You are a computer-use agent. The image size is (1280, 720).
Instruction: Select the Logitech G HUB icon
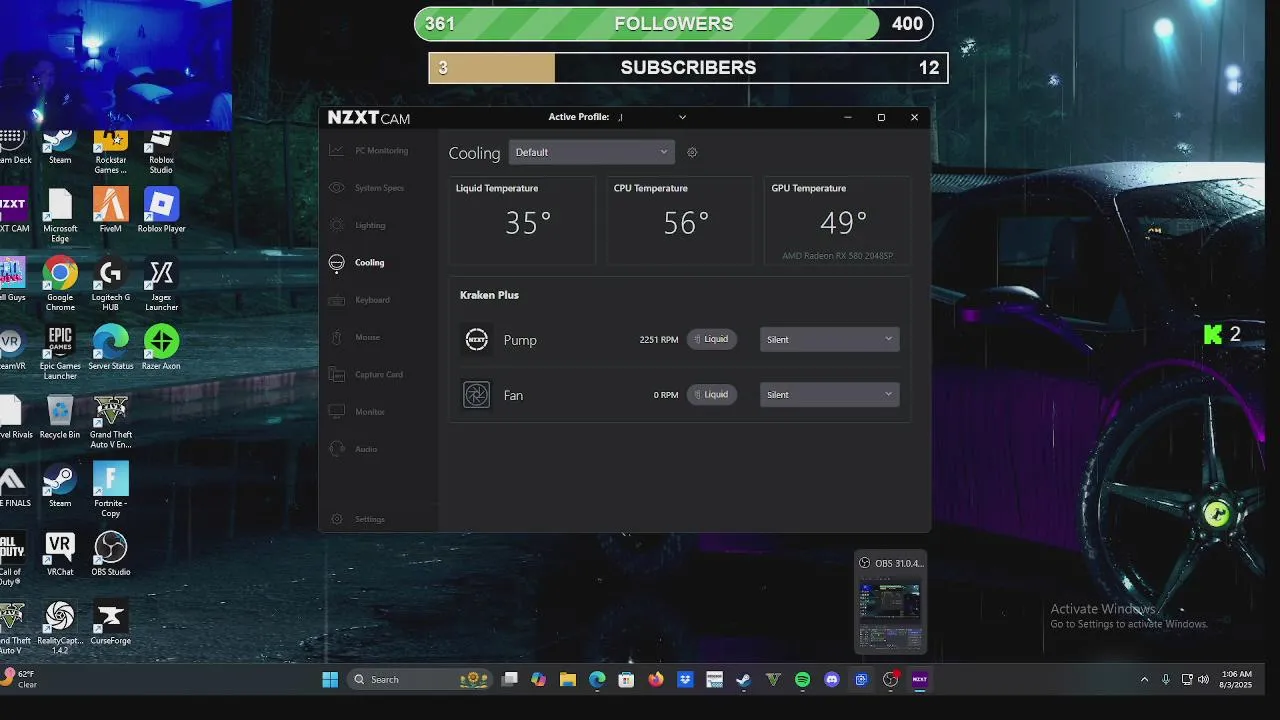(111, 285)
